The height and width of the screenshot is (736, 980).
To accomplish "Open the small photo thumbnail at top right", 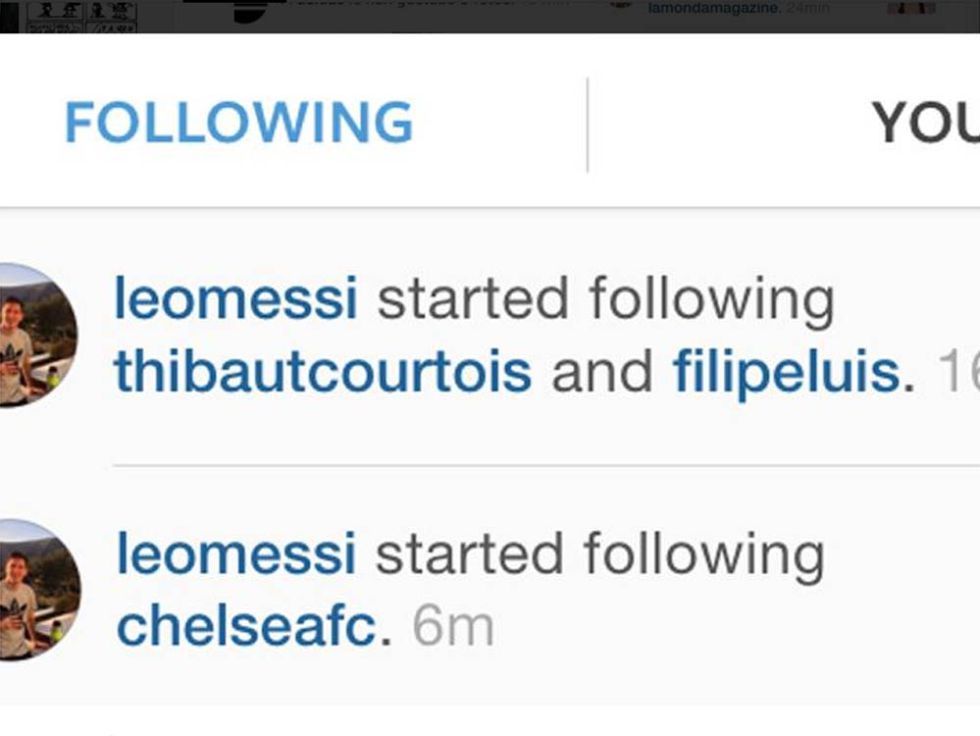I will tap(911, 8).
